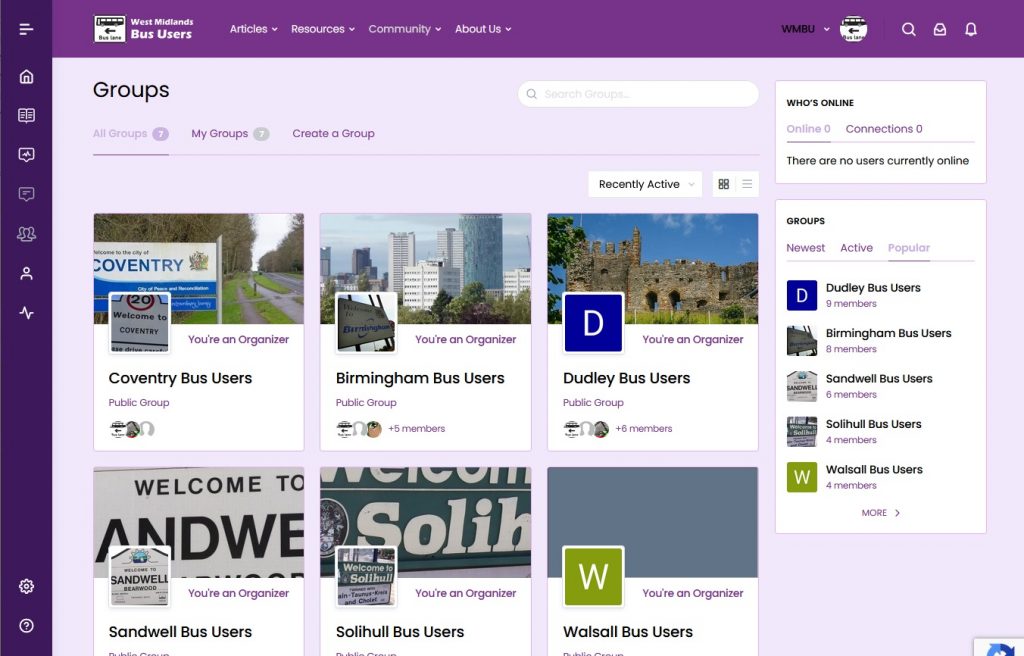Open the notifications bell
This screenshot has width=1024, height=656.
pos(970,29)
